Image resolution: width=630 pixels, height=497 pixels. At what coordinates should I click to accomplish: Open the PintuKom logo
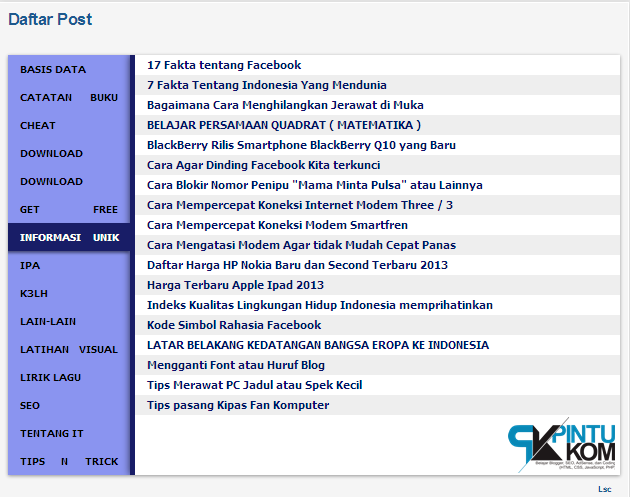562,444
